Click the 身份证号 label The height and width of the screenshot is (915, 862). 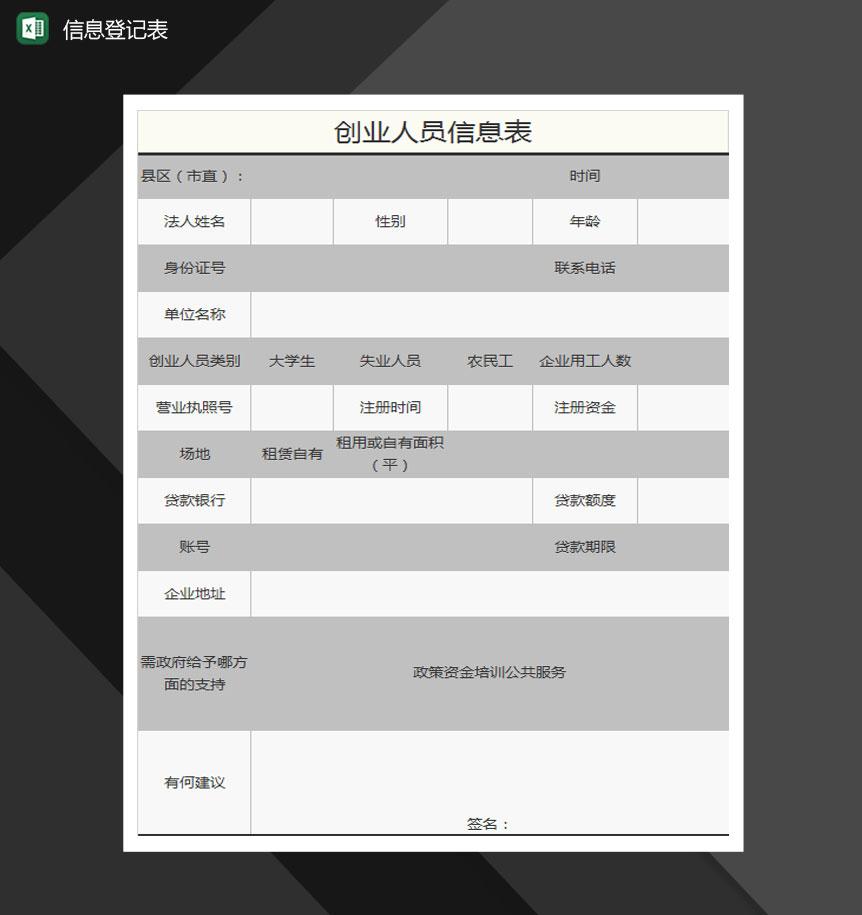pos(192,268)
